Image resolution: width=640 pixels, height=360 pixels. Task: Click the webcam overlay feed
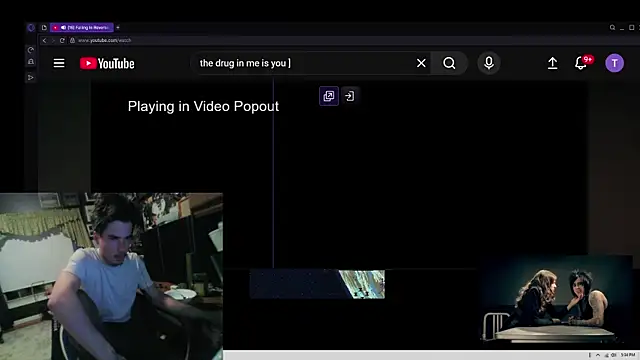[111, 276]
